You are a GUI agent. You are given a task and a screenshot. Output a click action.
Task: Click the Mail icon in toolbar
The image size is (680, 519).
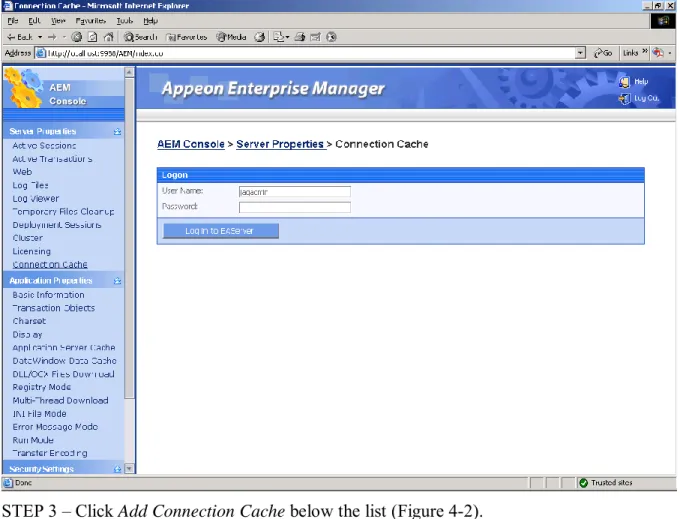(x=278, y=37)
